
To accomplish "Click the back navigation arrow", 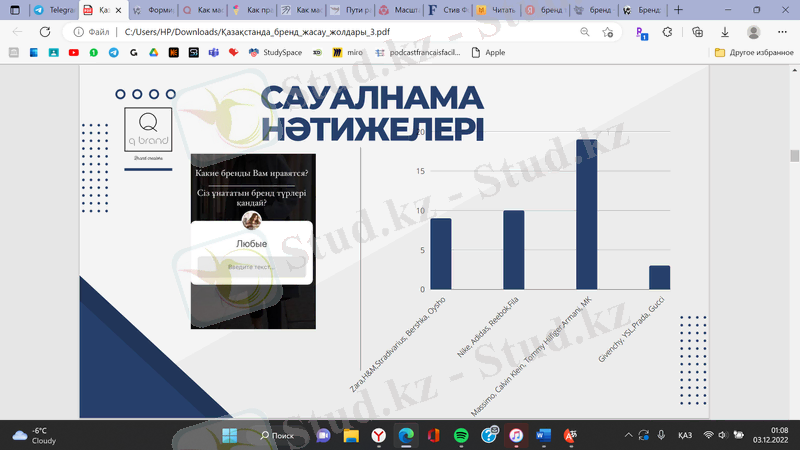I will (17, 32).
